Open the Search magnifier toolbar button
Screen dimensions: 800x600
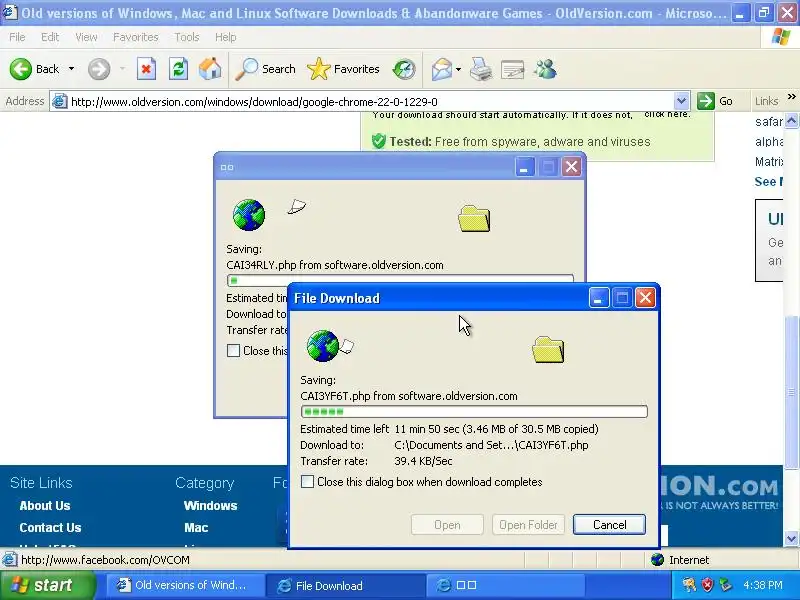tap(266, 69)
